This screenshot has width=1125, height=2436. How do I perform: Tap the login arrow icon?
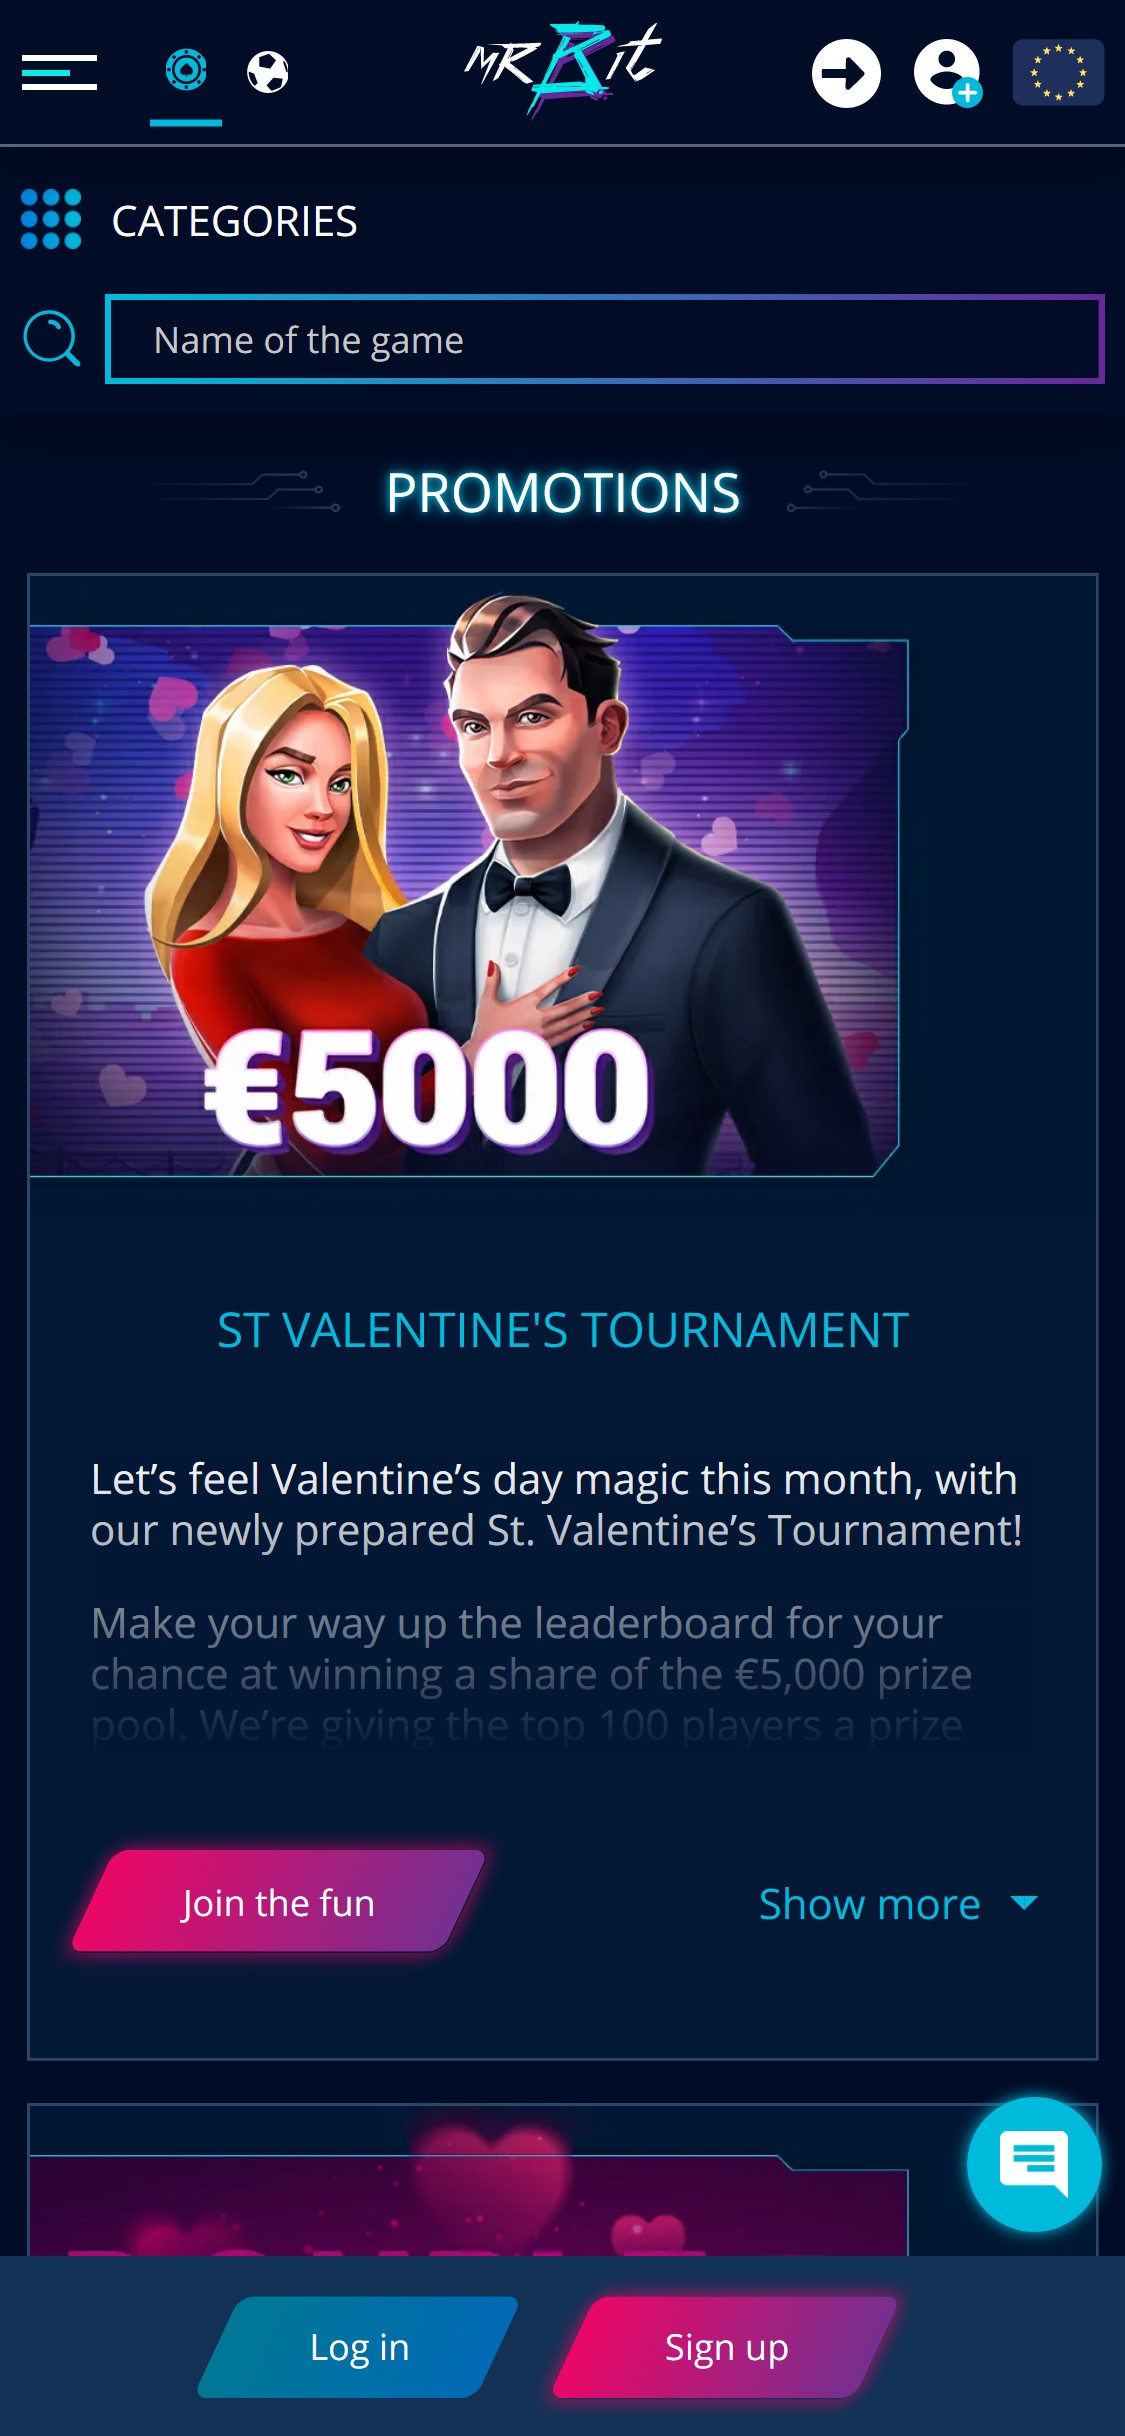pos(846,72)
